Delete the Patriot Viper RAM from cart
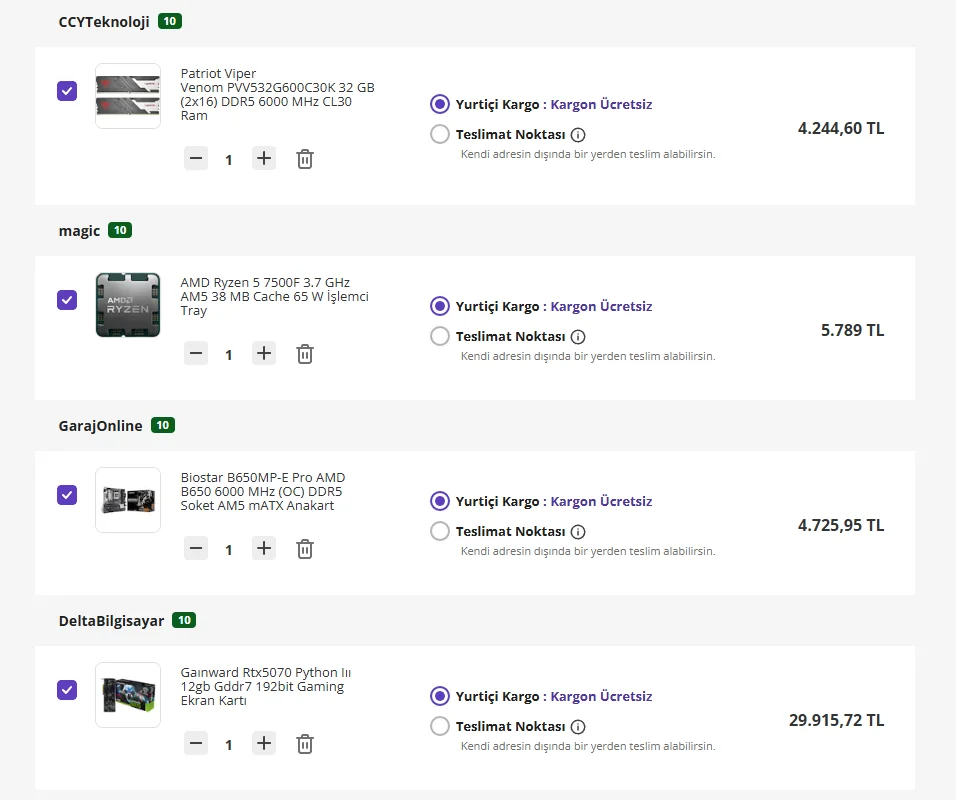Image resolution: width=956 pixels, height=800 pixels. [x=305, y=159]
